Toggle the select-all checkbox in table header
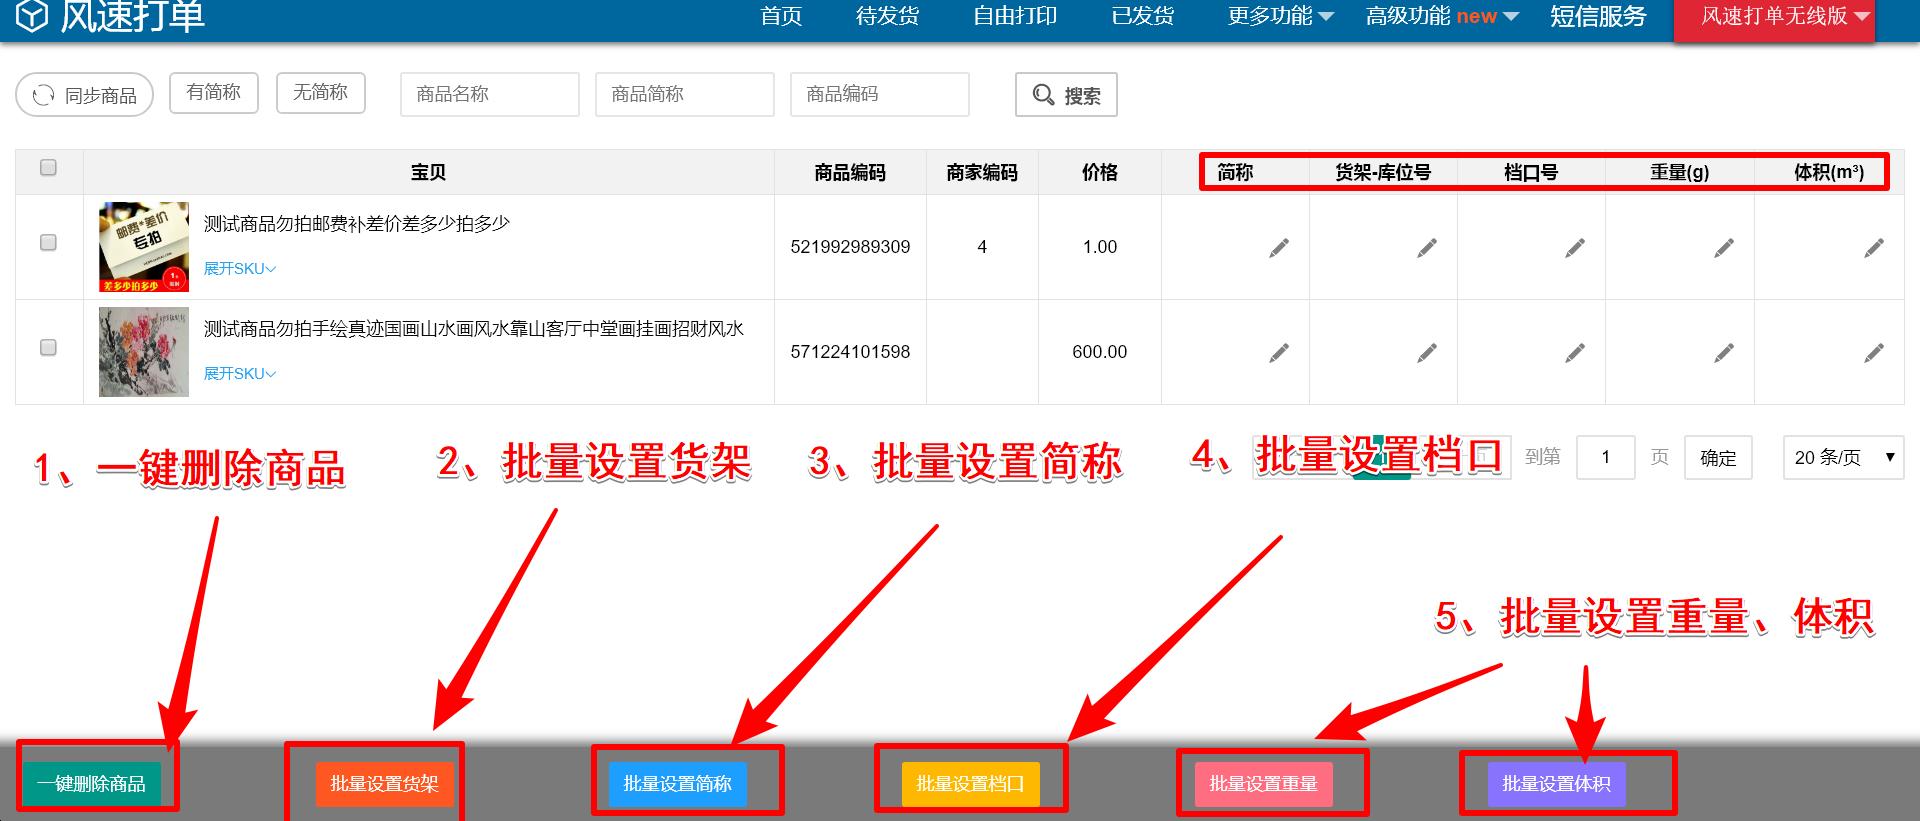Screen dimensions: 1920x821 point(48,168)
